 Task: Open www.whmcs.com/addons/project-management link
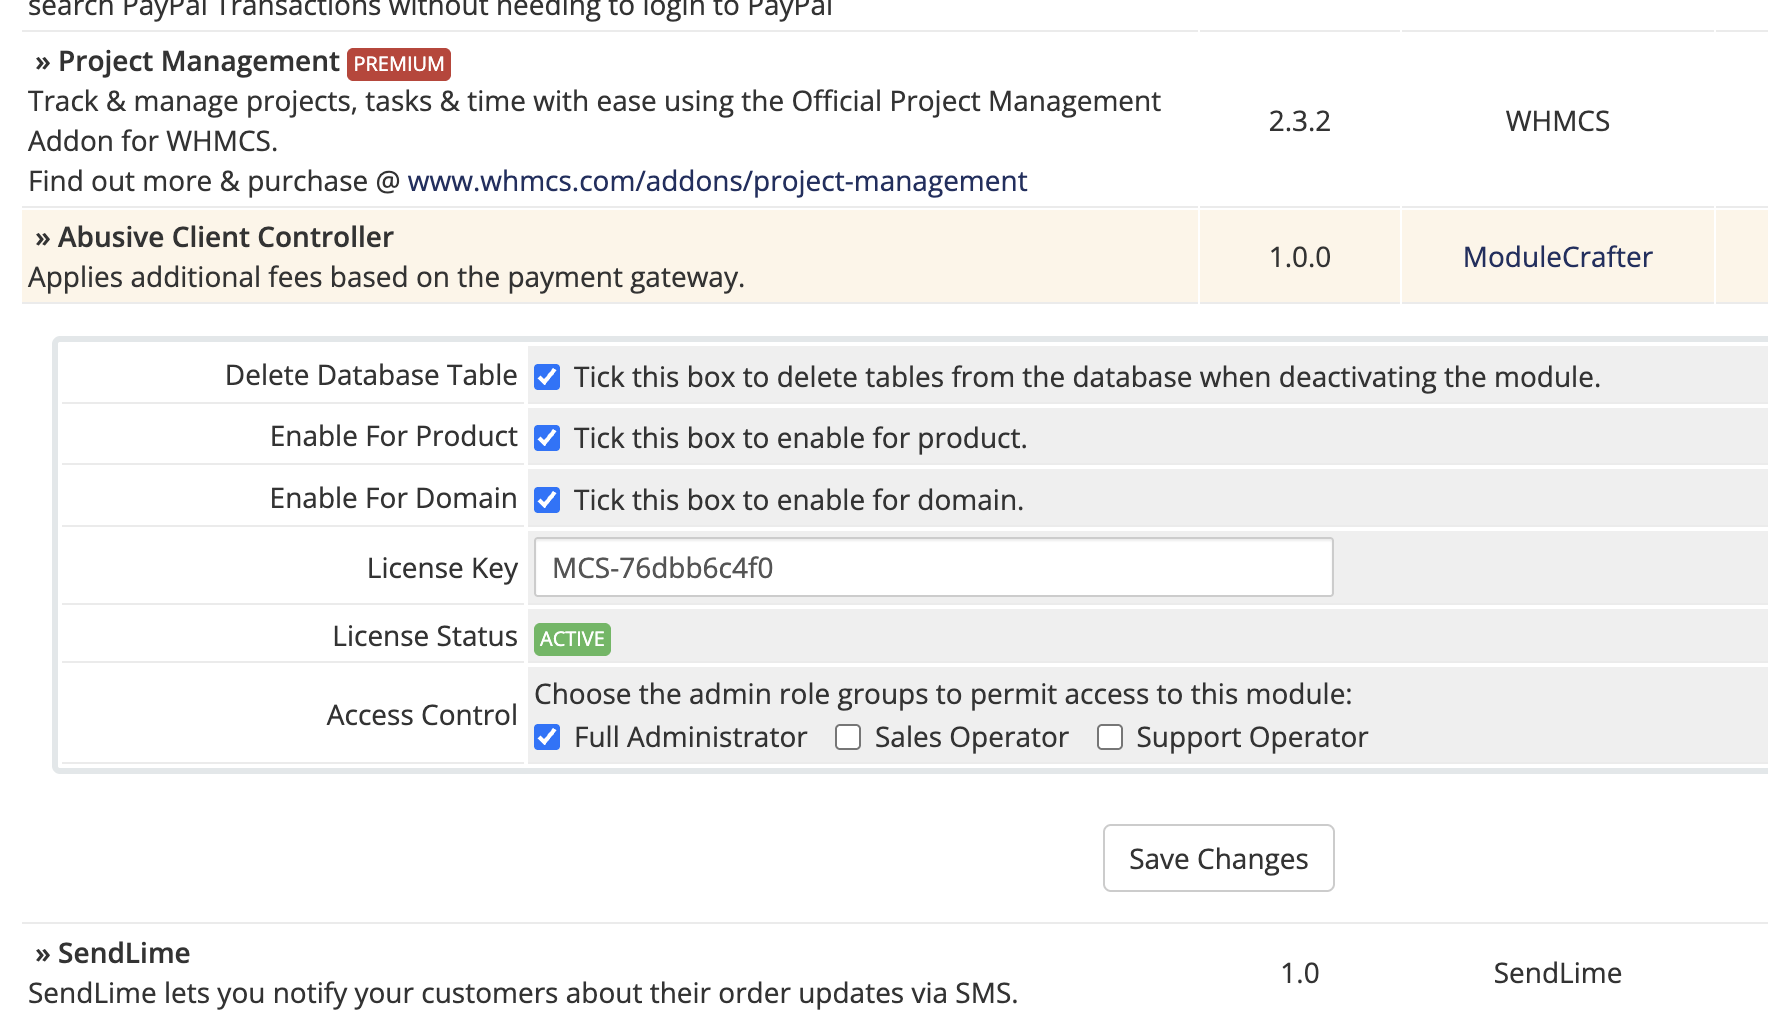click(x=717, y=181)
